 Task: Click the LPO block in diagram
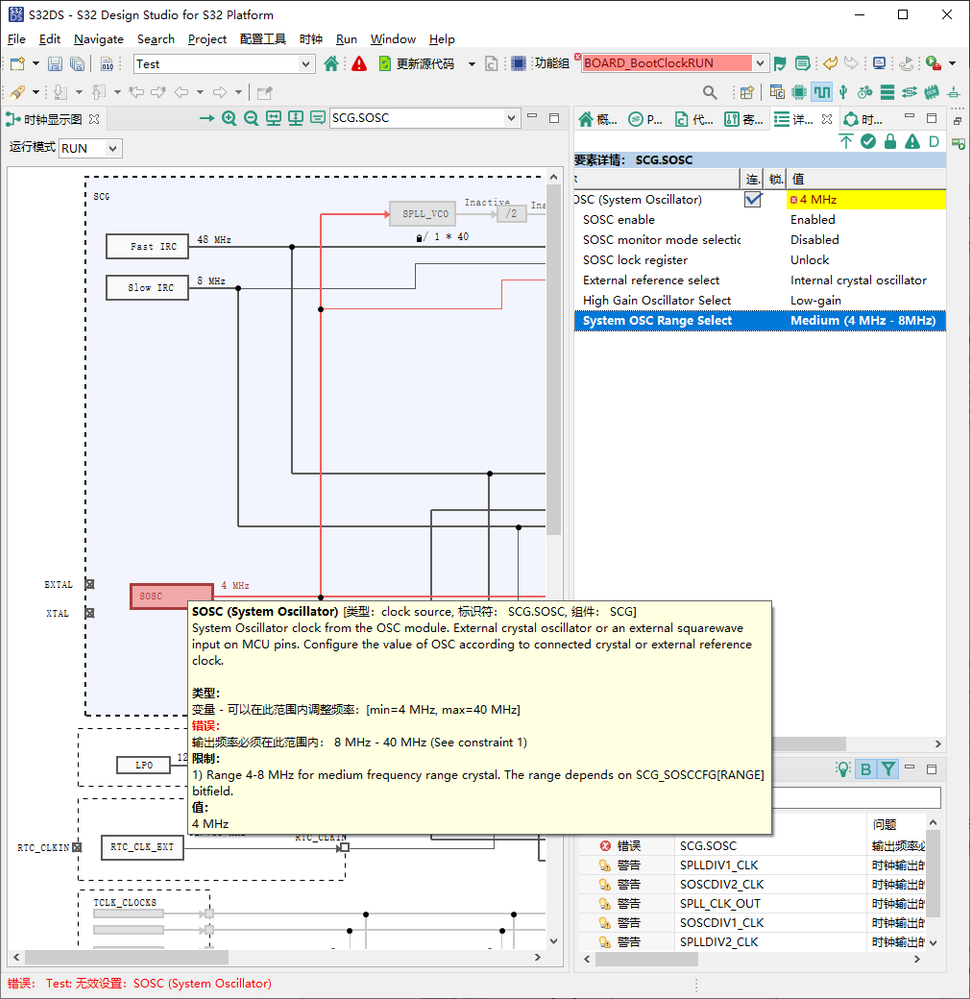144,765
